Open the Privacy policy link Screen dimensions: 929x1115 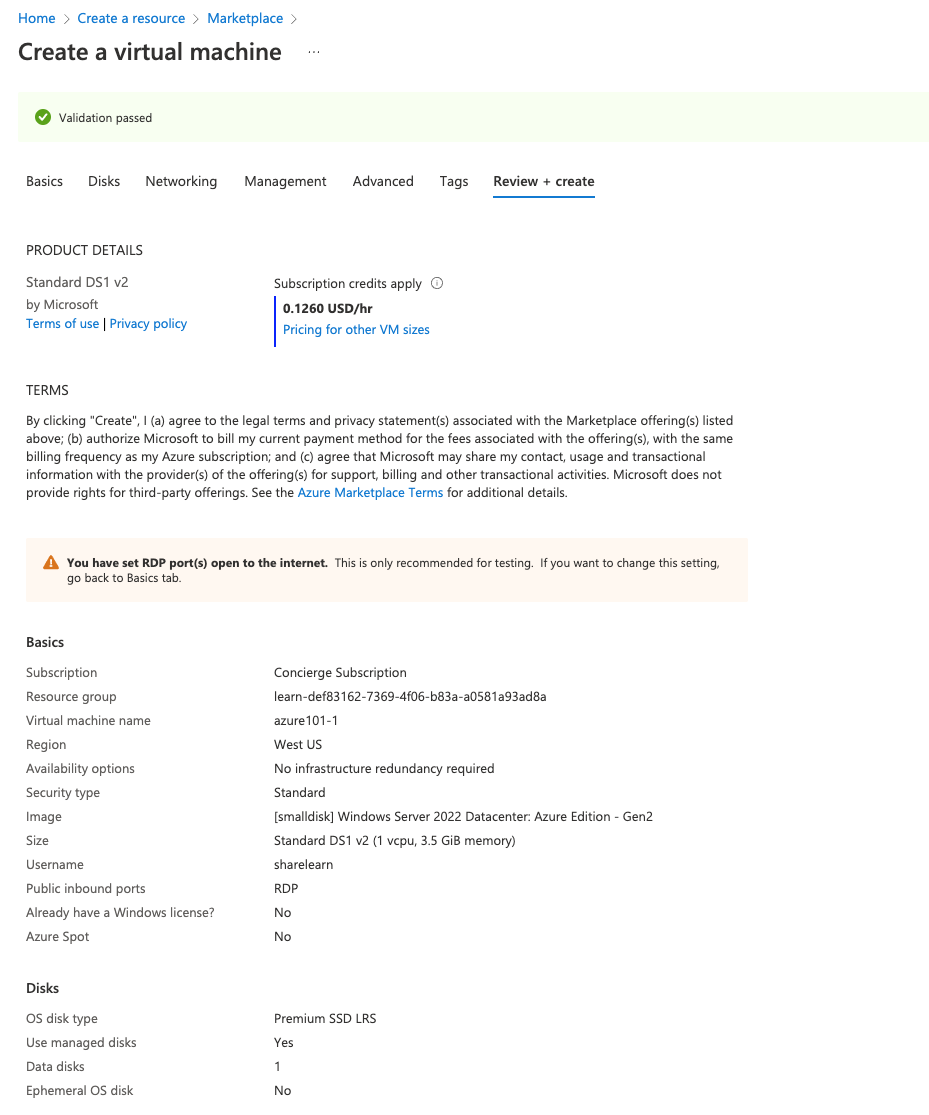click(x=148, y=323)
